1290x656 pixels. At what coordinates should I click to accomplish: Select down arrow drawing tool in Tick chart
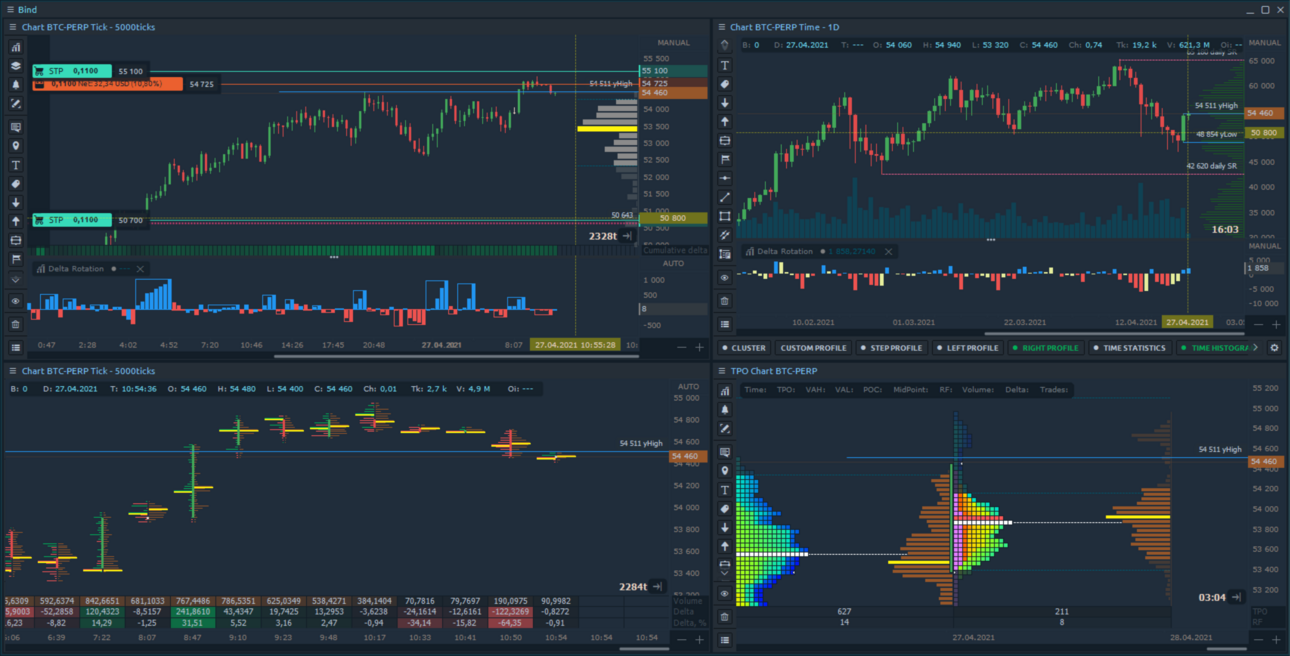pyautogui.click(x=16, y=203)
